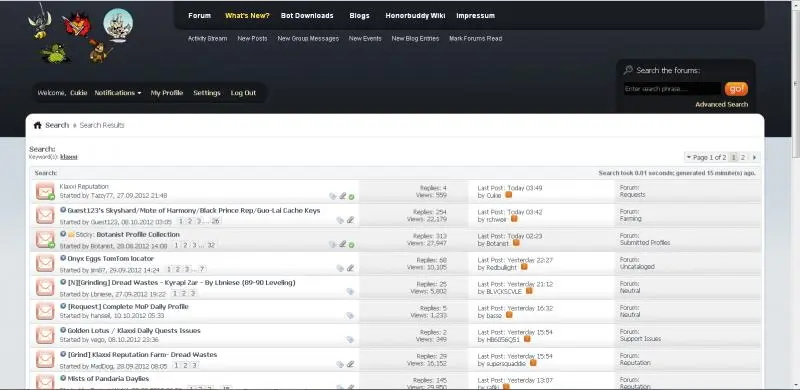The height and width of the screenshot is (390, 800).
Task: Click the magnifier icon beside Search the forums
Action: tap(628, 70)
